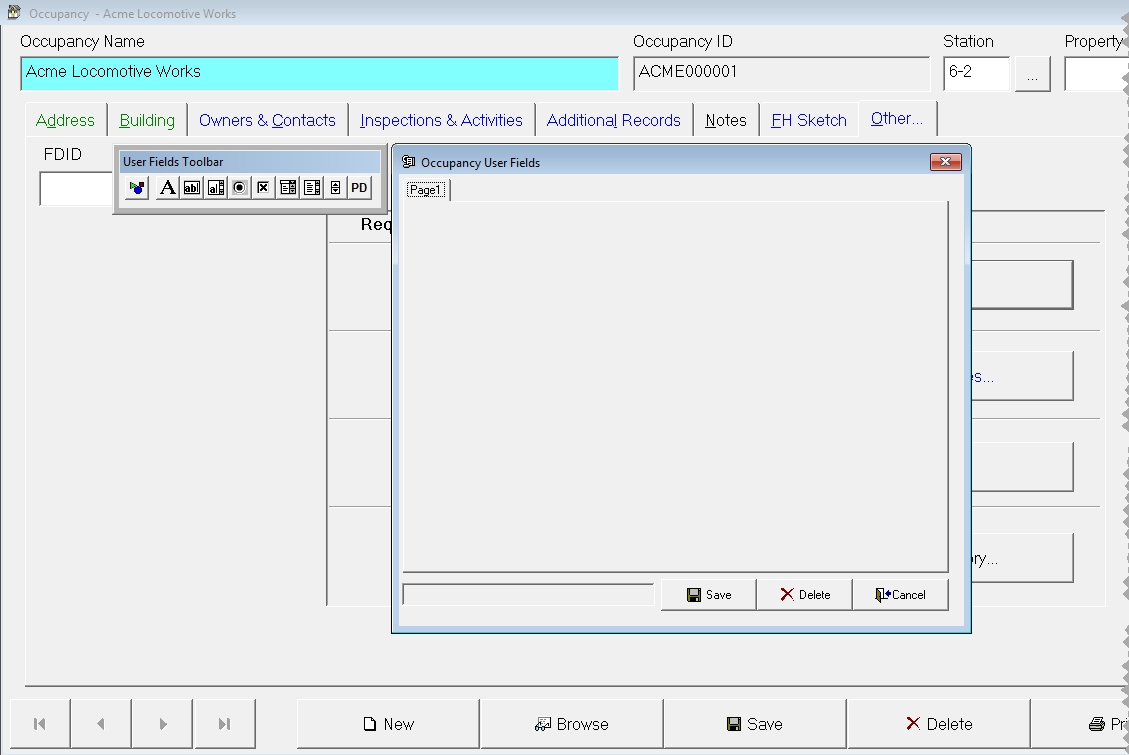Go to the previous occupancy record
1129x755 pixels.
pos(101,724)
